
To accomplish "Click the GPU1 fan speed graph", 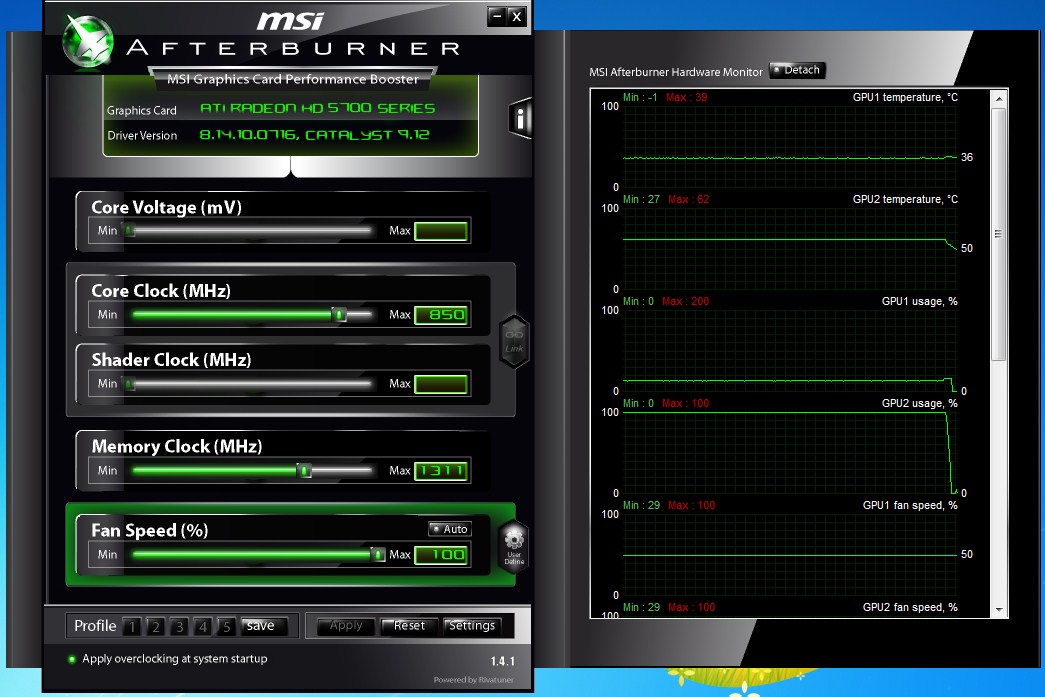I will click(790, 554).
